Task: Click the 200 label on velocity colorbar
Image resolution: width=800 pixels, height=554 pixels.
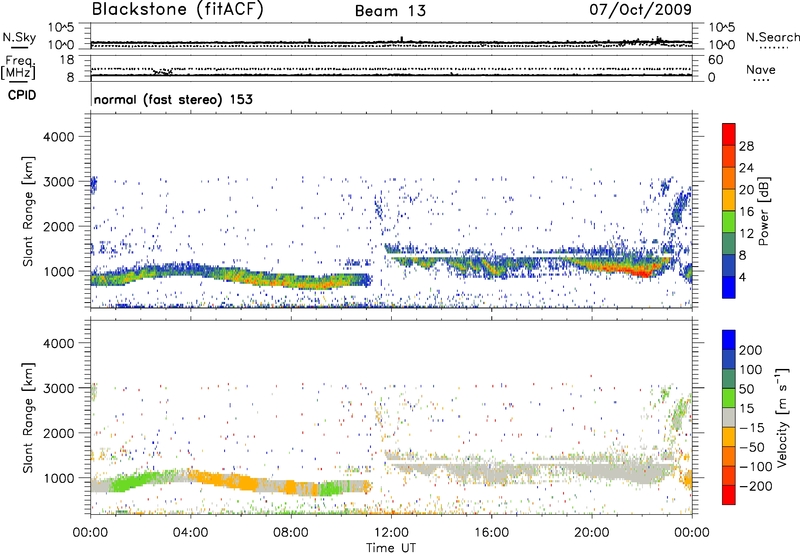Action: coord(751,350)
